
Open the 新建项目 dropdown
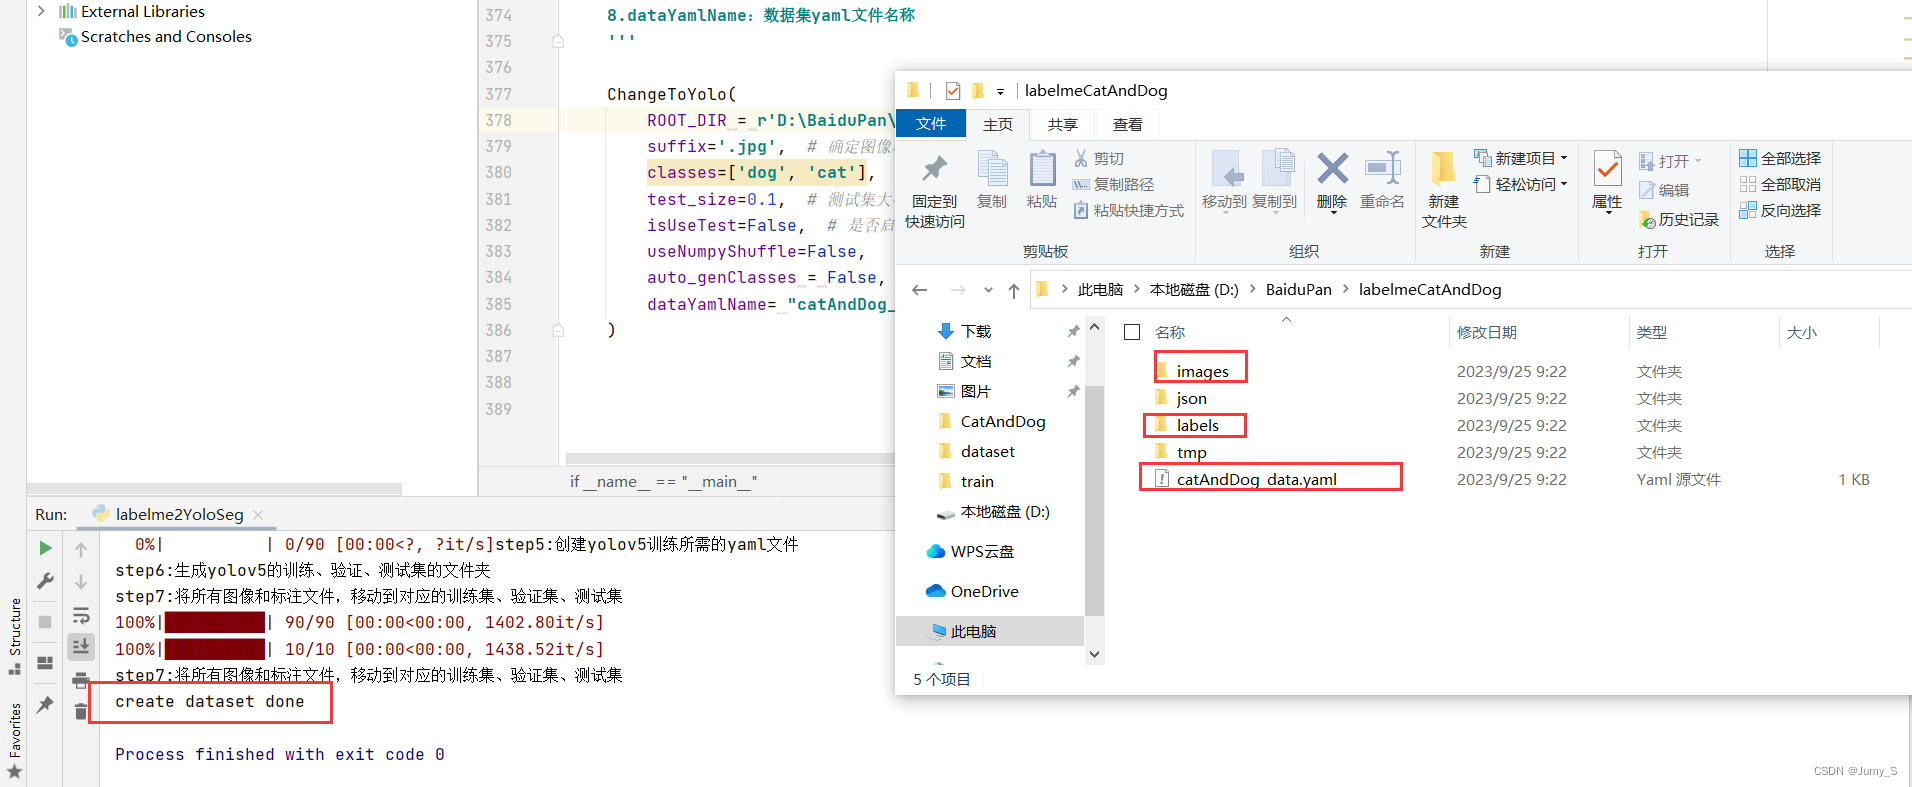pyautogui.click(x=1520, y=158)
